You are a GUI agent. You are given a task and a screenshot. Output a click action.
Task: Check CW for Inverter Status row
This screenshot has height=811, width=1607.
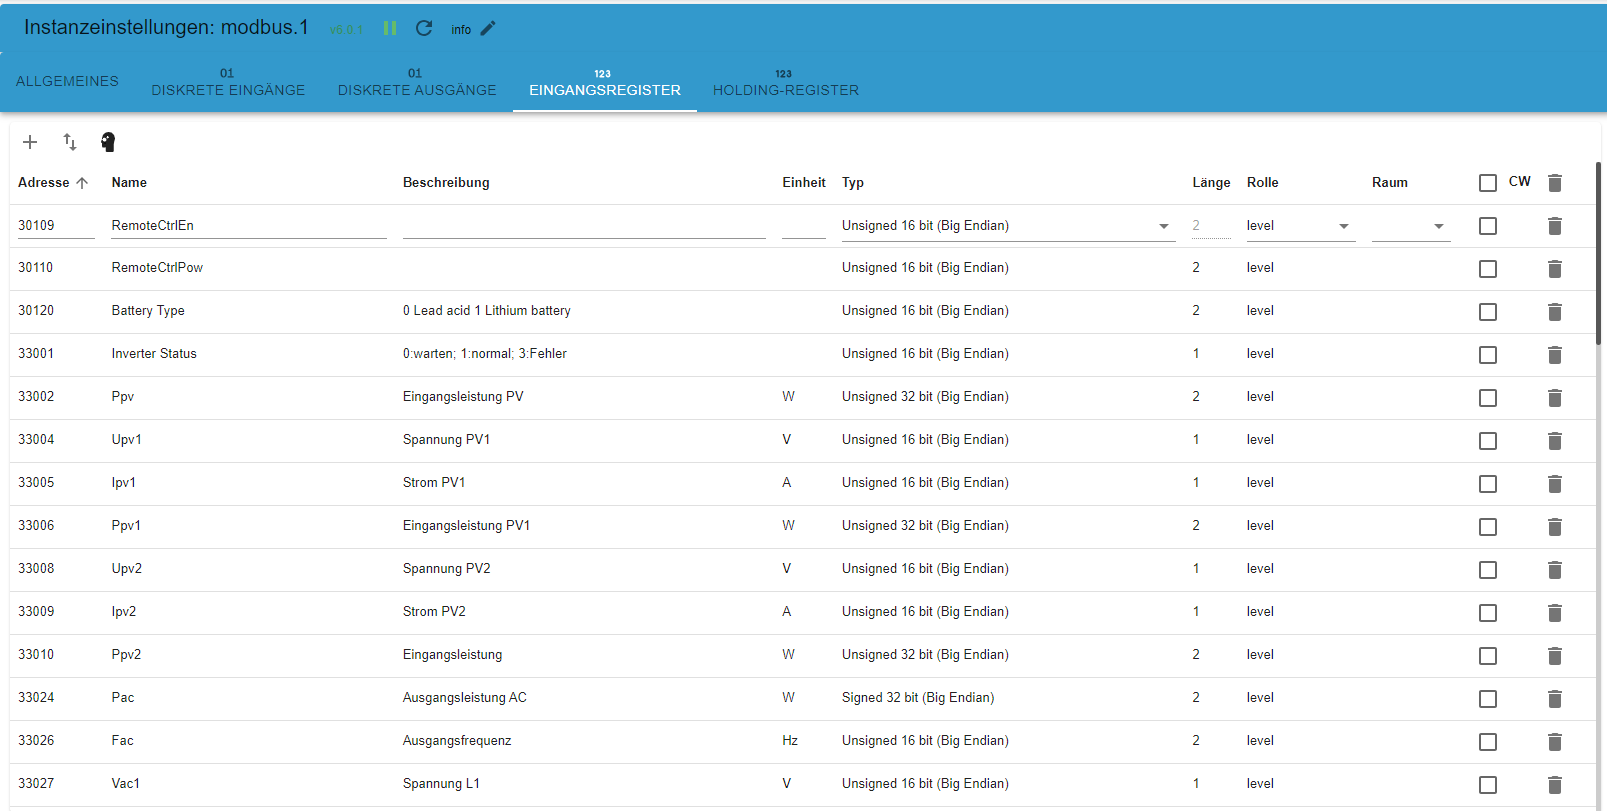(1488, 355)
